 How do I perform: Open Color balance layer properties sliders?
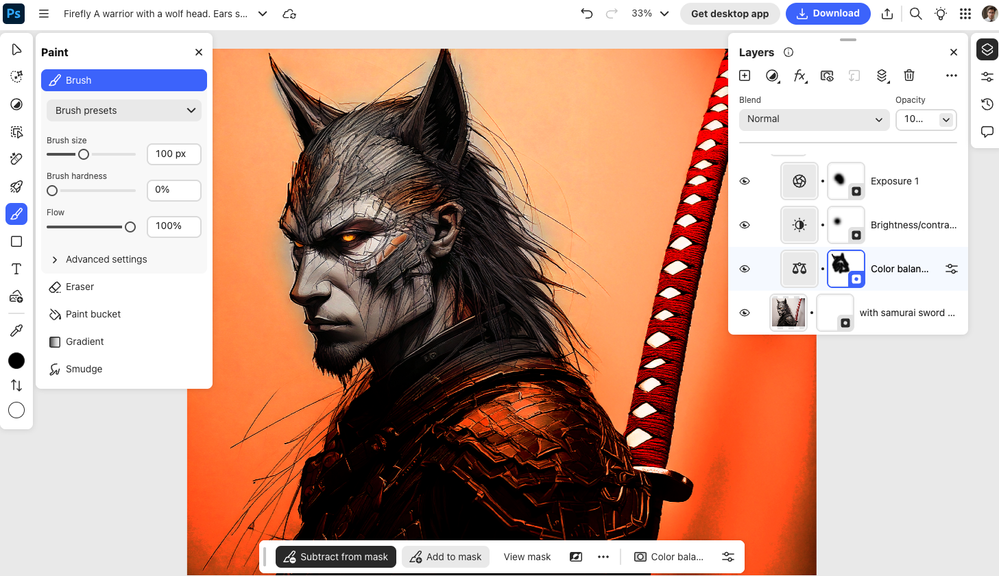[951, 269]
